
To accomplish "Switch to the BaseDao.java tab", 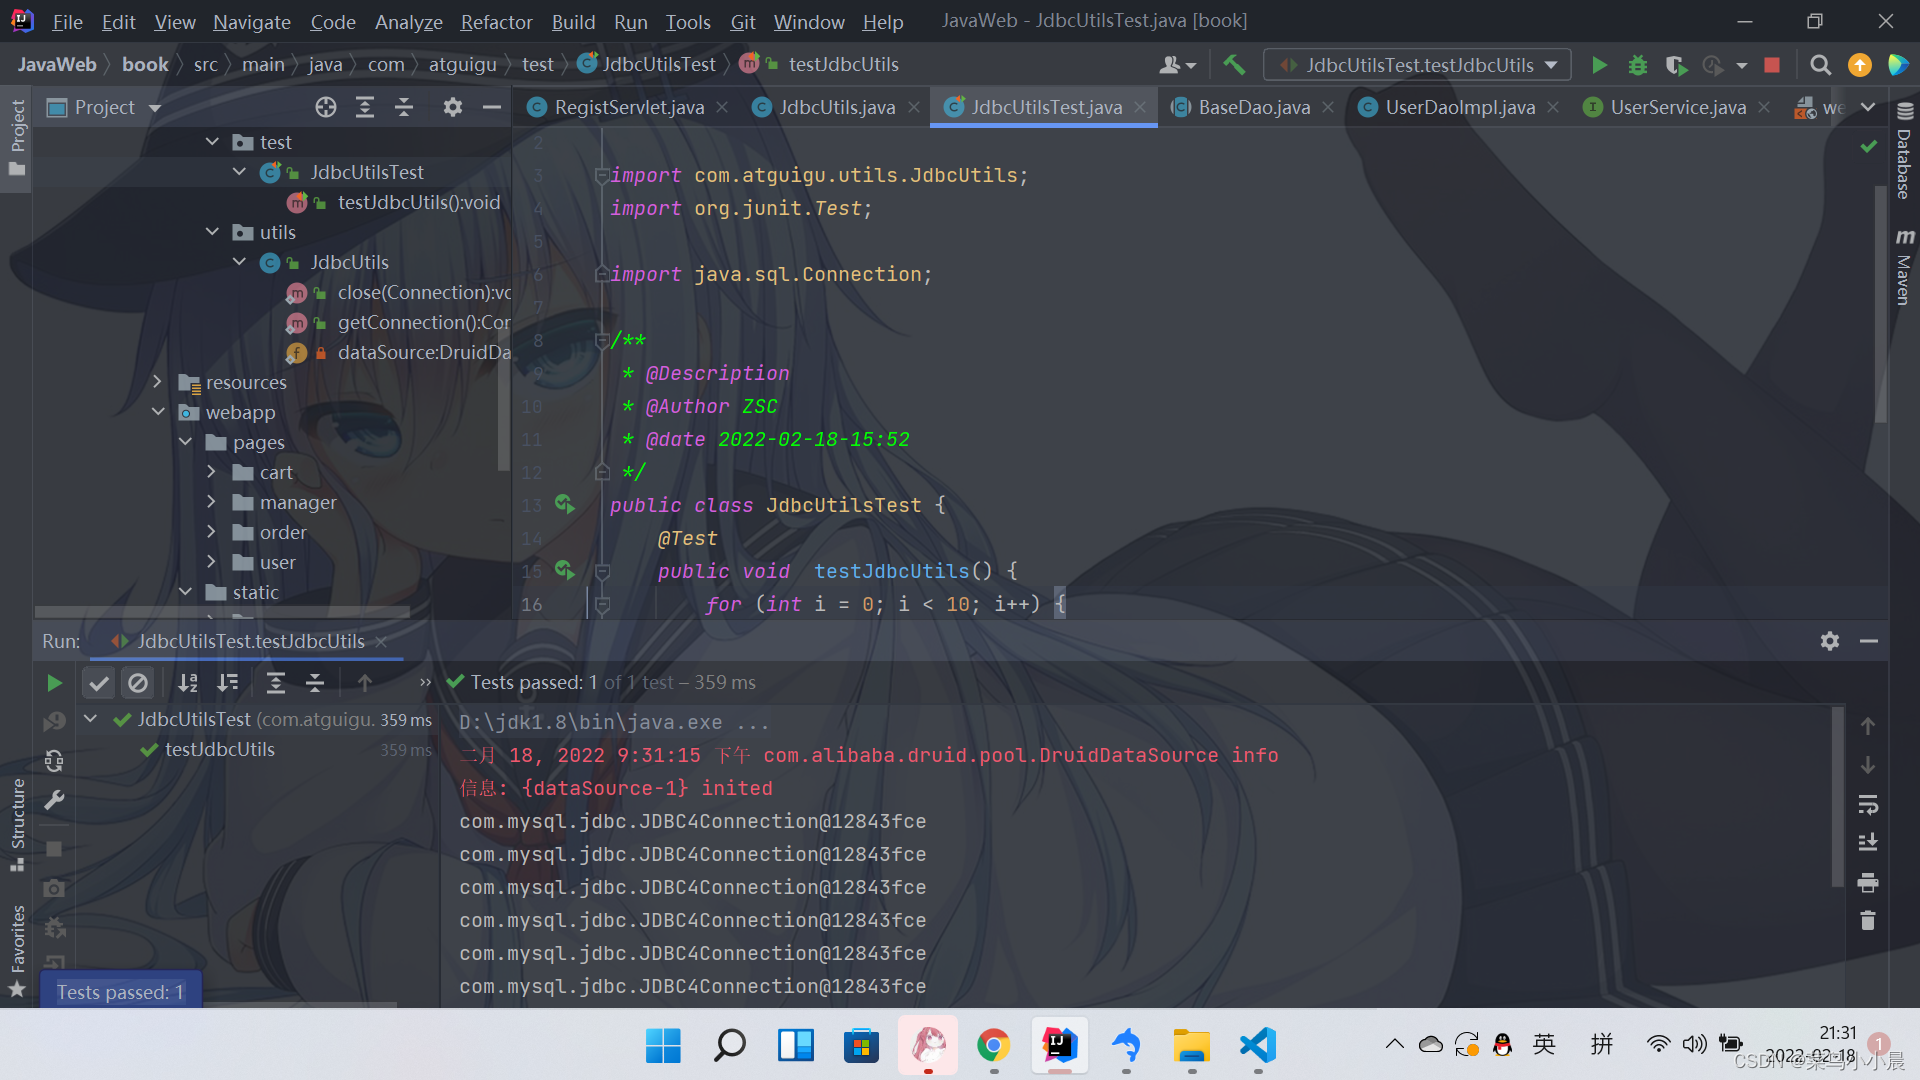I will pyautogui.click(x=1253, y=107).
